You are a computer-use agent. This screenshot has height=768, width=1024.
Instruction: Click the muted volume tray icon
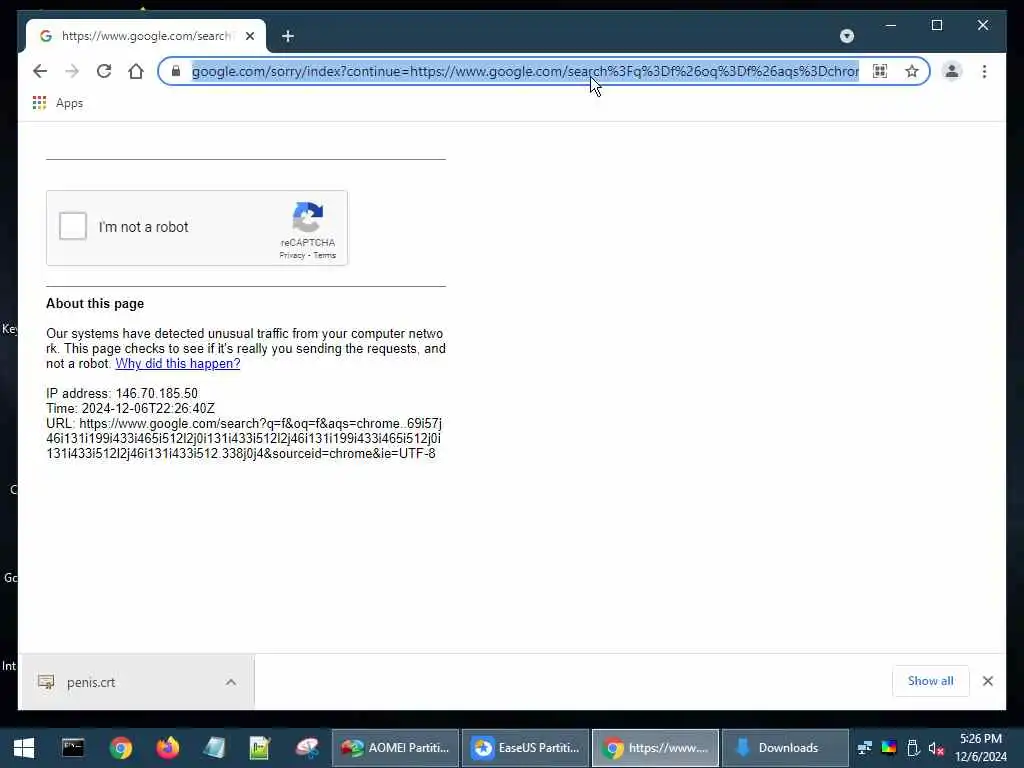tap(936, 748)
